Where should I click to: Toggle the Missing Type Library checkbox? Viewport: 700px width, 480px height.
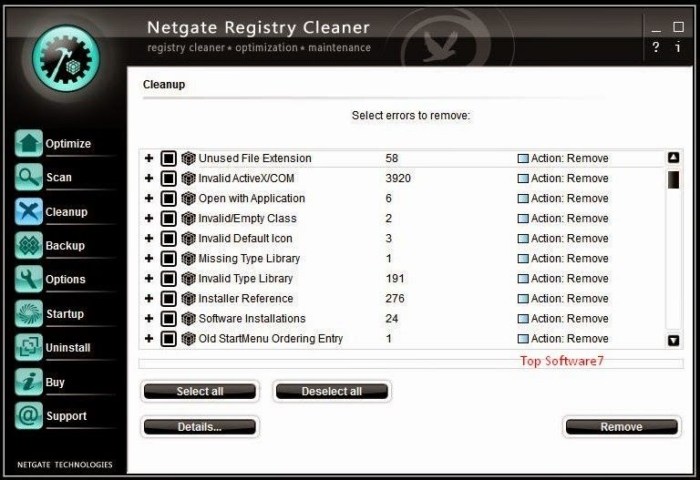tap(168, 259)
